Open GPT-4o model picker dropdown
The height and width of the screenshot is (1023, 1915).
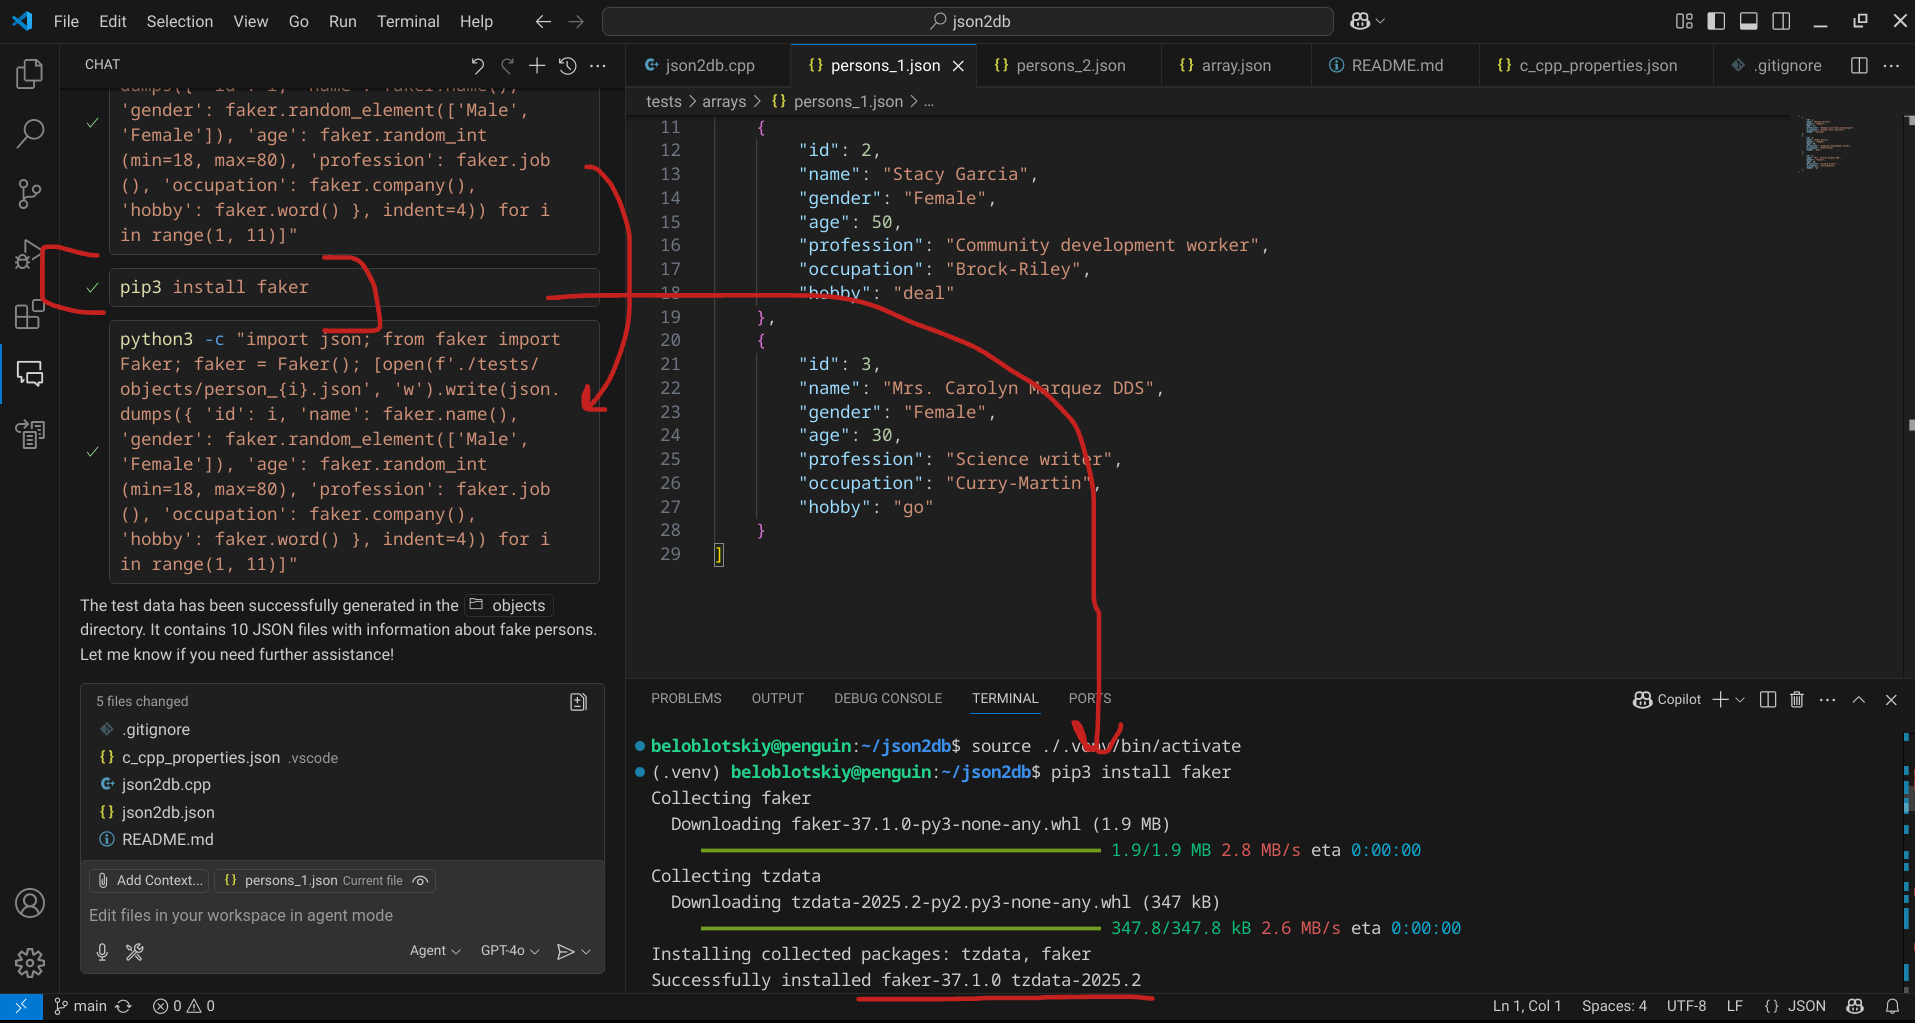point(510,951)
